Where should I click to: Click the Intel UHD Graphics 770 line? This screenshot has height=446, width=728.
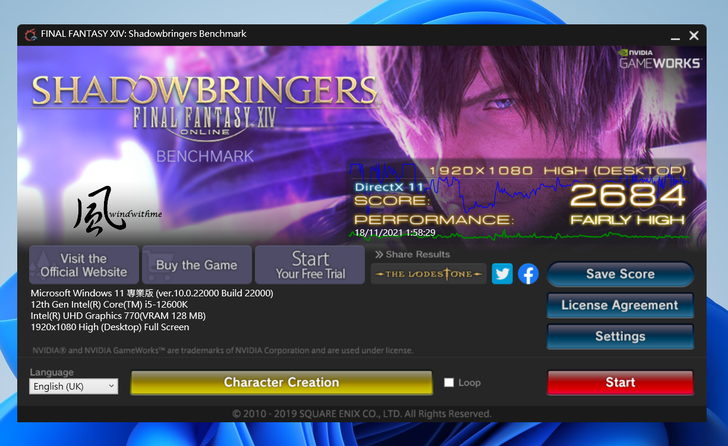[118, 316]
